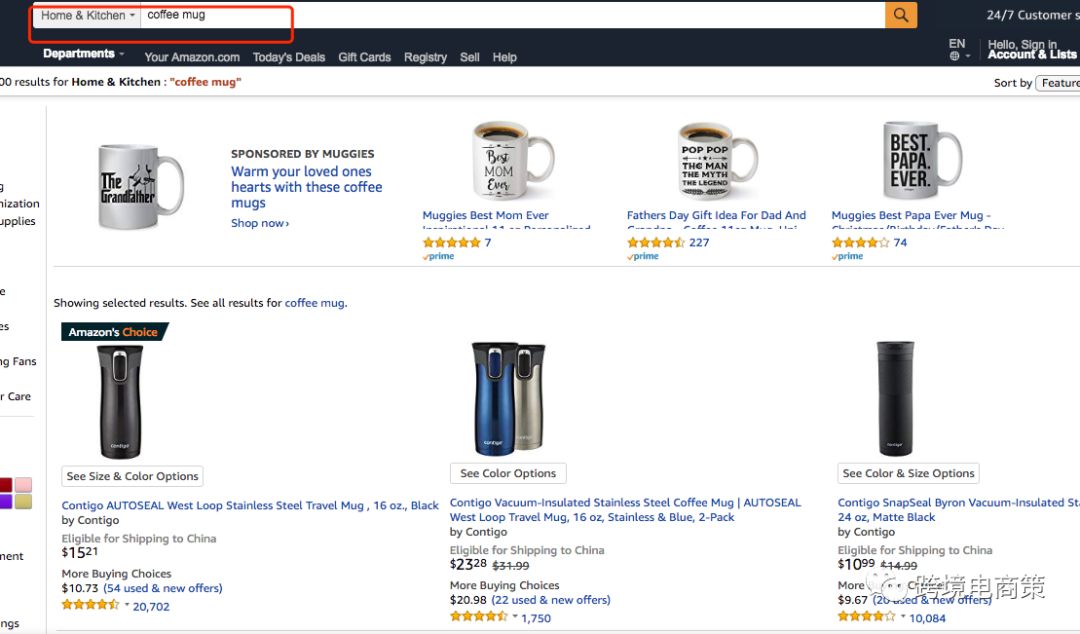Expand the Departments menu
Screen dimensions: 1080x634
coord(83,54)
